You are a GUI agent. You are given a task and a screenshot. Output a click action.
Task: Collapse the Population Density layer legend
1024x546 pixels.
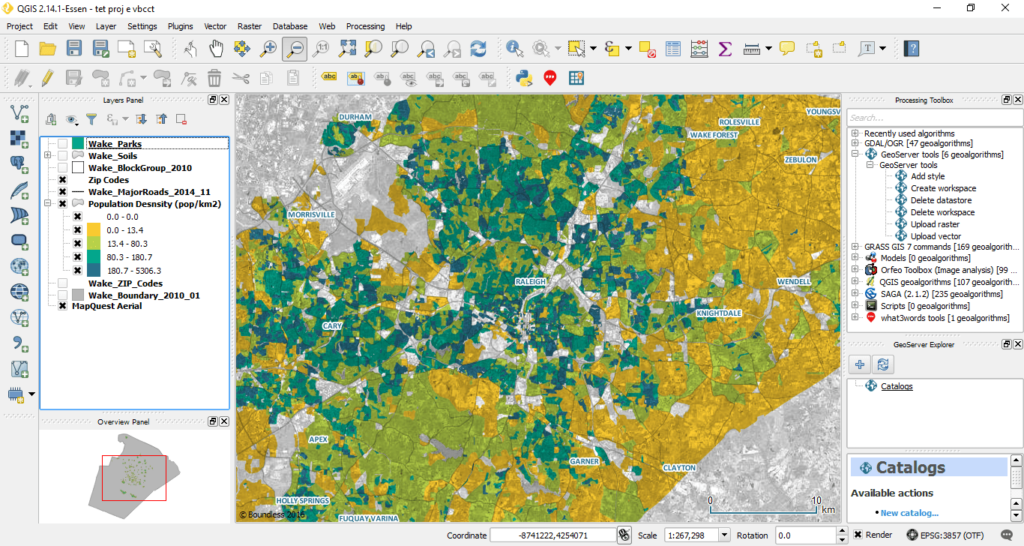[48, 204]
